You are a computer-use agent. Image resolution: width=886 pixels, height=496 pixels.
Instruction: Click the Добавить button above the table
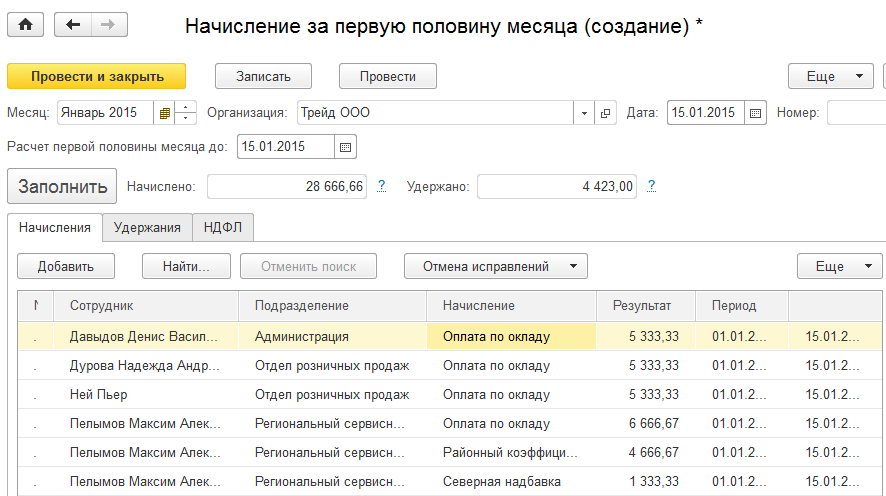pos(66,267)
